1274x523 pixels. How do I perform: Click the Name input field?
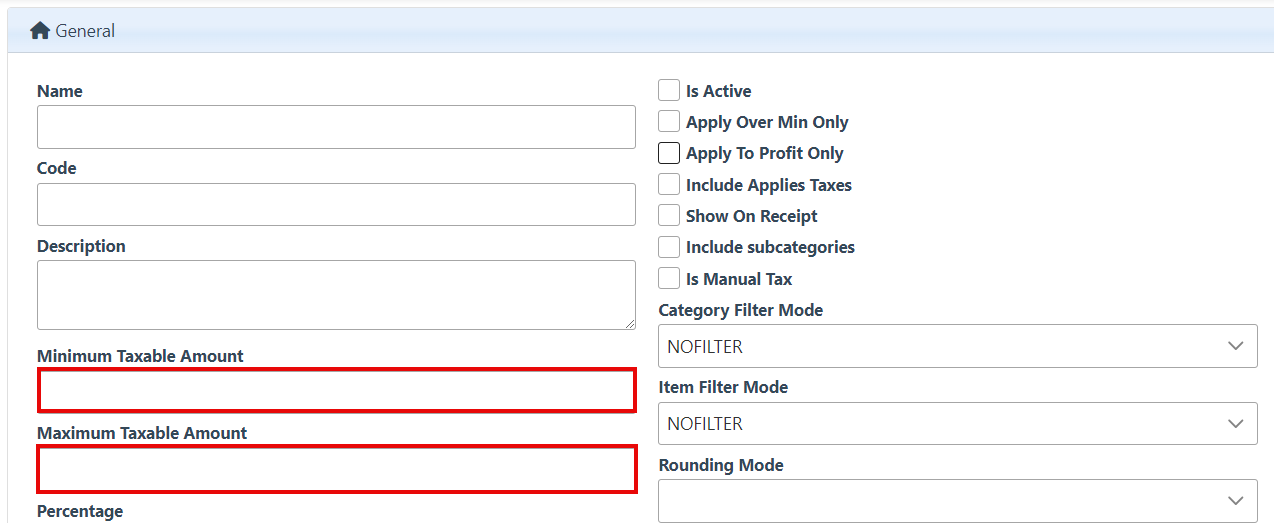pos(336,127)
